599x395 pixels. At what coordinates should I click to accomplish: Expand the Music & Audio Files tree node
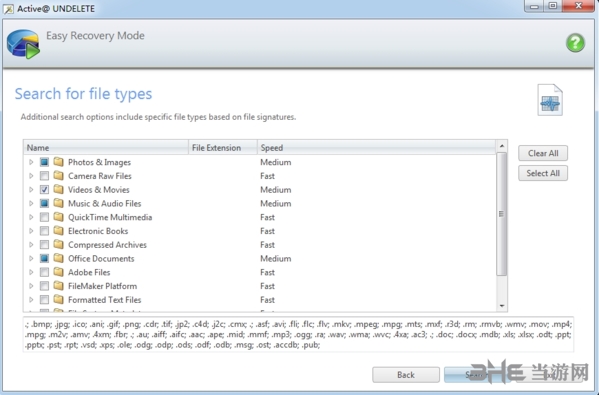pos(31,203)
